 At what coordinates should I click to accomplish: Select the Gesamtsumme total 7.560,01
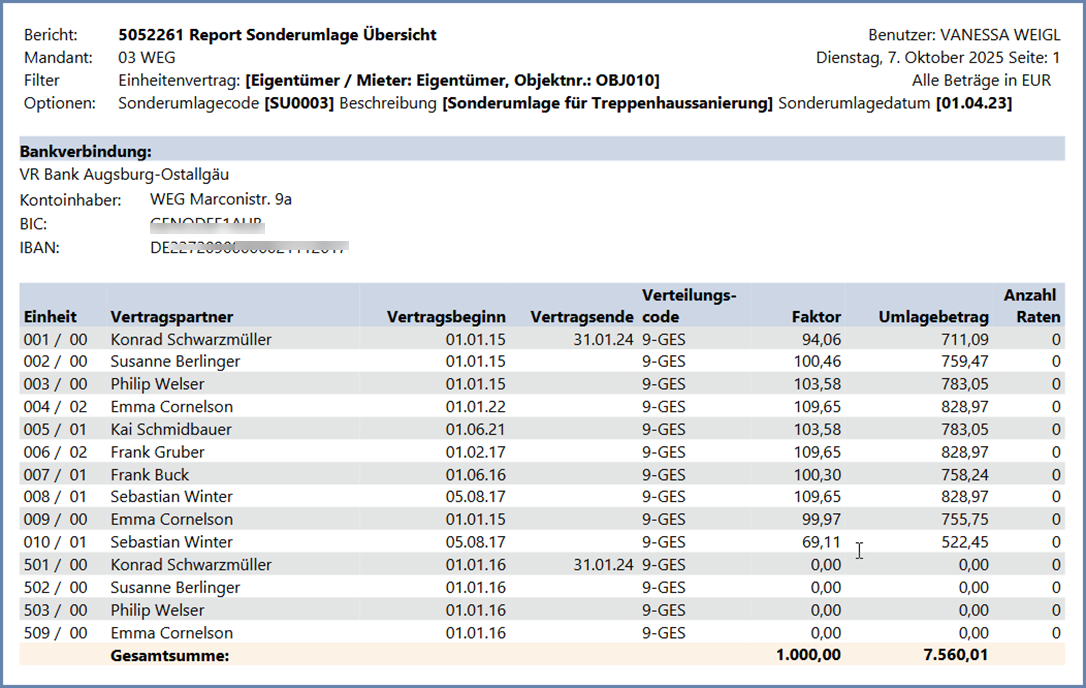957,655
